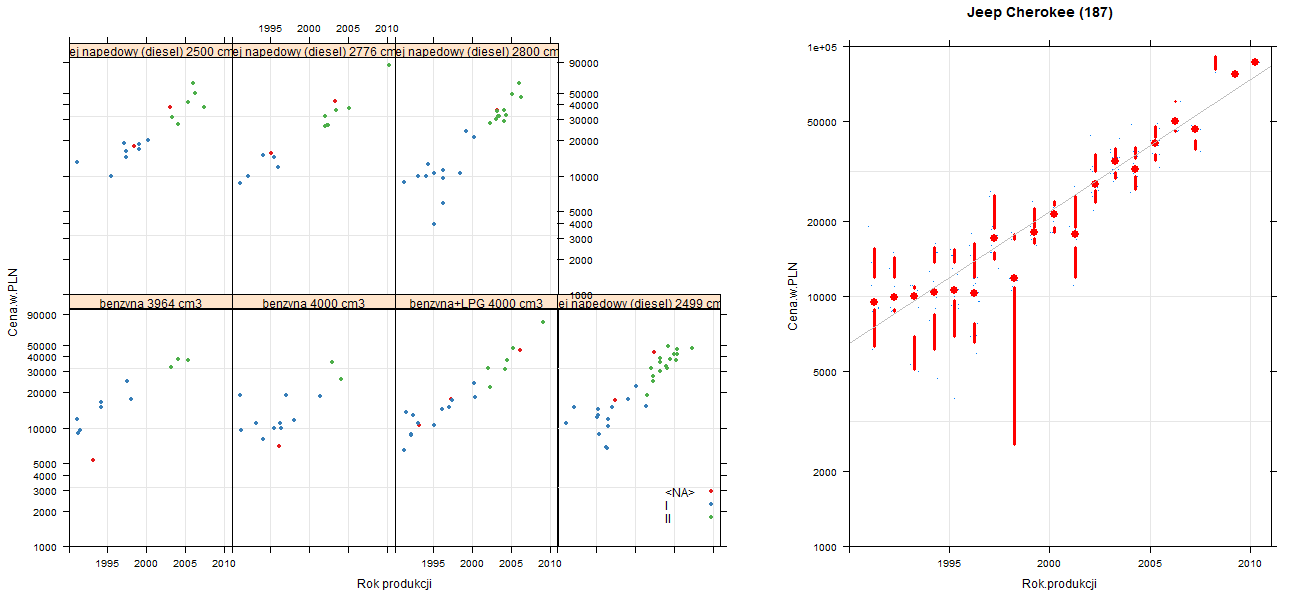The width and height of the screenshot is (1300, 600).
Task: Click the "2010" tick above the left lattice
Action: [387, 28]
